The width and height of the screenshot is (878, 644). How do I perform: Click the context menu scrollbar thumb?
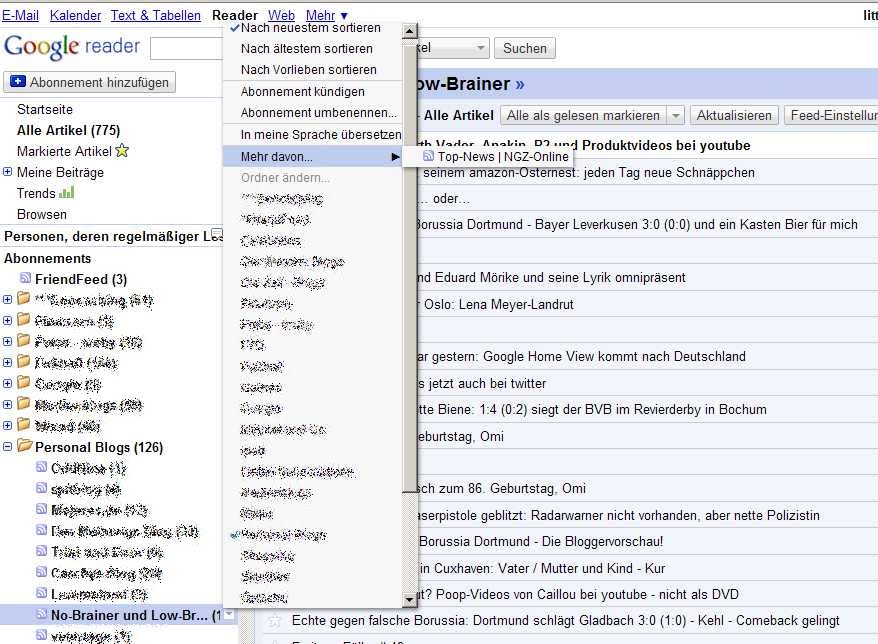[x=409, y=266]
